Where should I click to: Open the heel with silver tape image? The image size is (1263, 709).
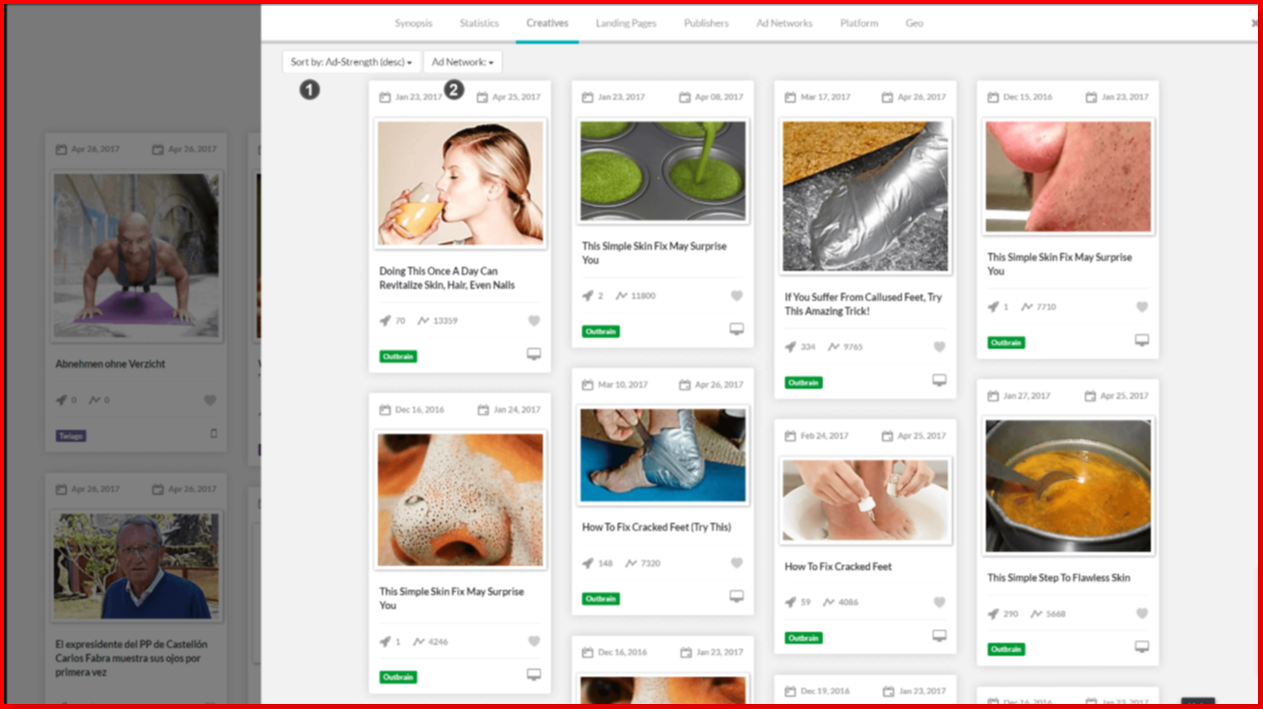point(663,455)
